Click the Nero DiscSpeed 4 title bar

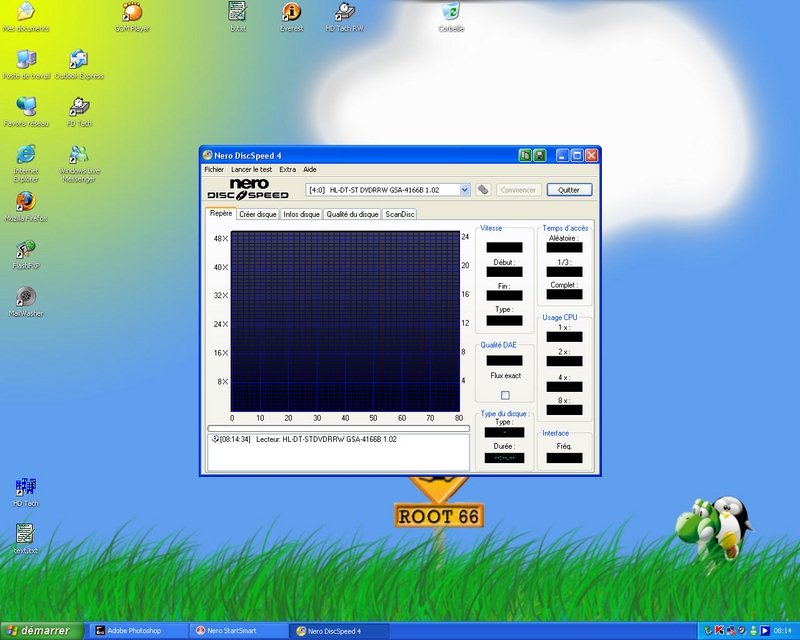click(357, 155)
